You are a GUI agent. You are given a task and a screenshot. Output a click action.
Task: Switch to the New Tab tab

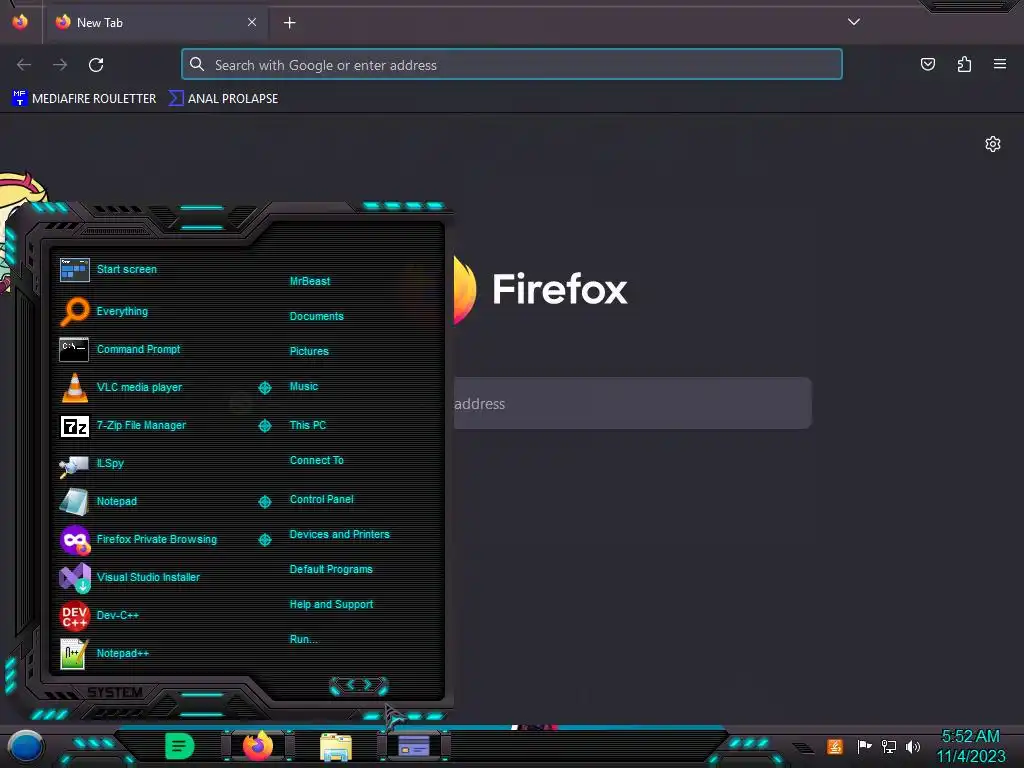coord(157,23)
